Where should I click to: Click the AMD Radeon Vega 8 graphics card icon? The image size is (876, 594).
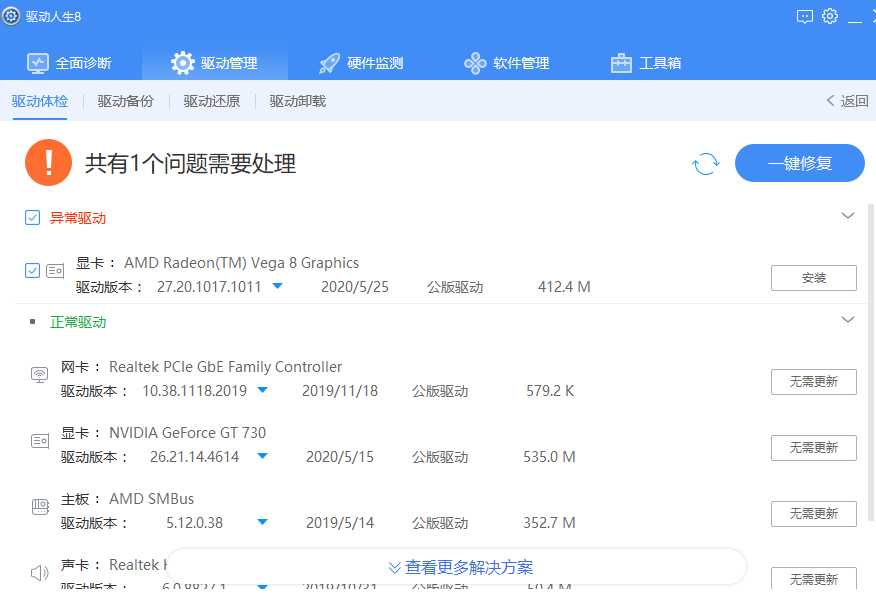pyautogui.click(x=55, y=271)
